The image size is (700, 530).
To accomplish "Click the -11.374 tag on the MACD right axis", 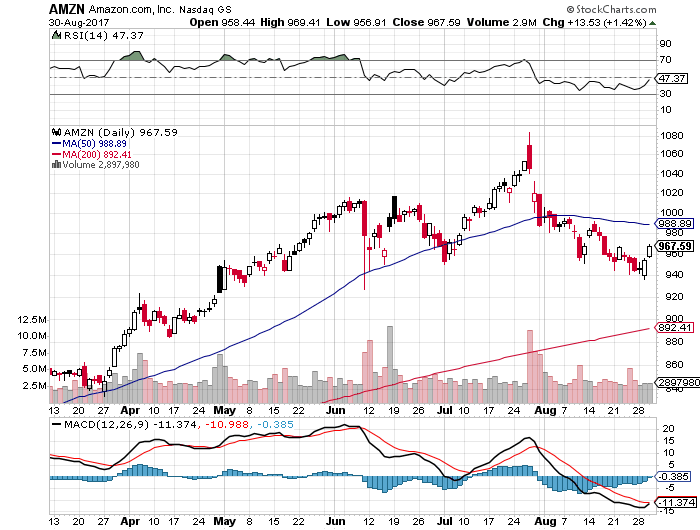I will [677, 502].
